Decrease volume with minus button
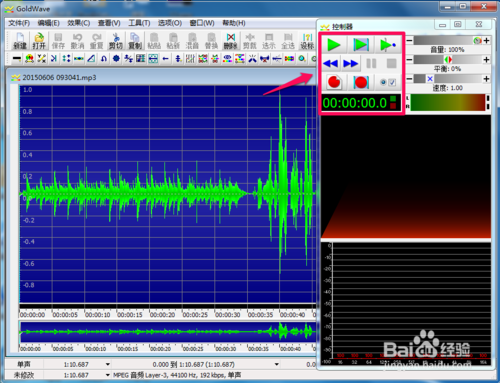The height and width of the screenshot is (383, 500). click(x=410, y=40)
